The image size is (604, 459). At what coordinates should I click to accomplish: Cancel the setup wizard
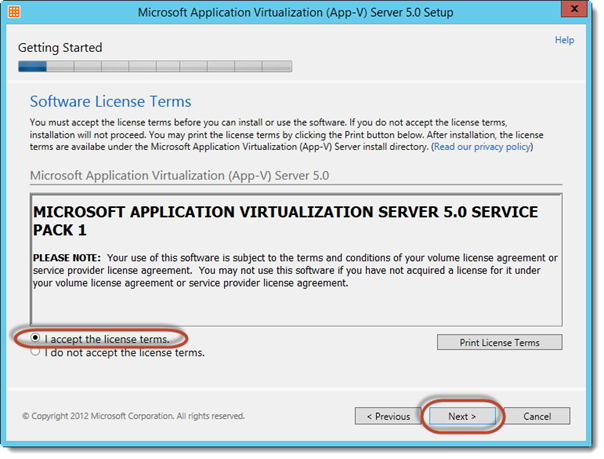point(537,416)
